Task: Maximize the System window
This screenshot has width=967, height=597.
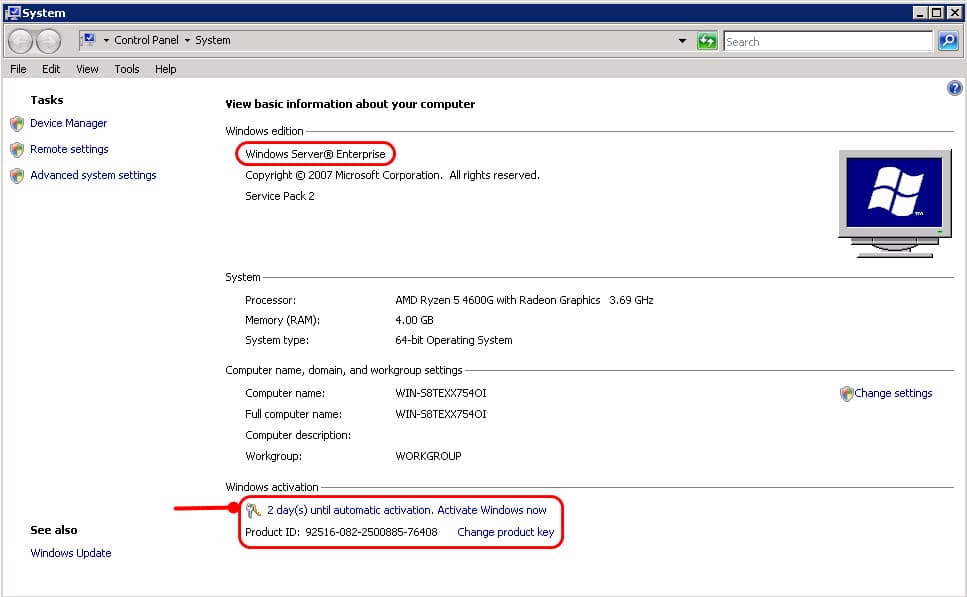Action: tap(936, 12)
